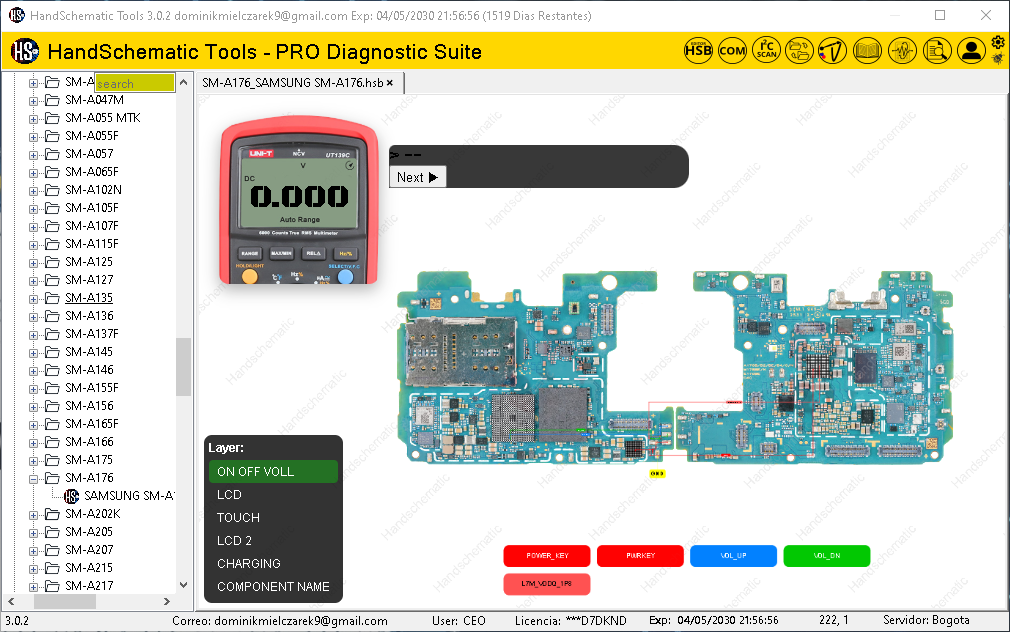Click the multimeter 0.000 display

click(300, 196)
